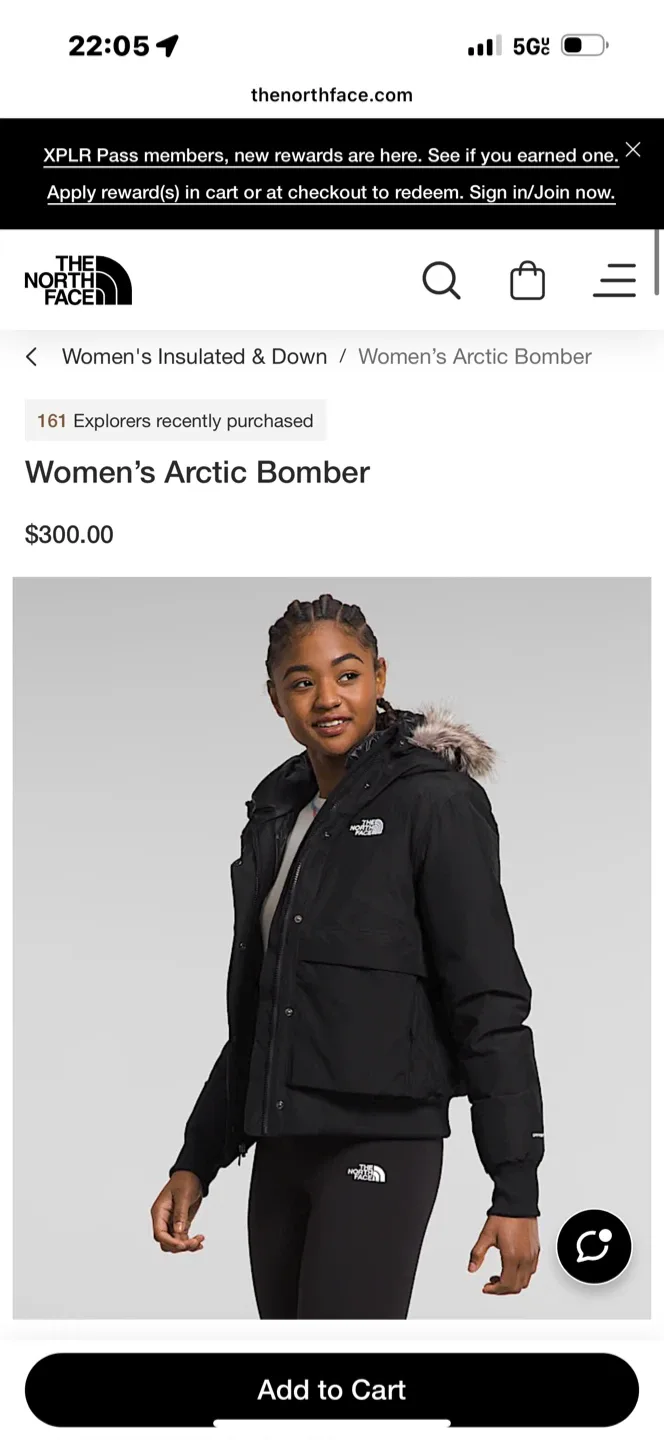This screenshot has width=664, height=1440.
Task: Open the search magnifier icon
Action: click(441, 281)
